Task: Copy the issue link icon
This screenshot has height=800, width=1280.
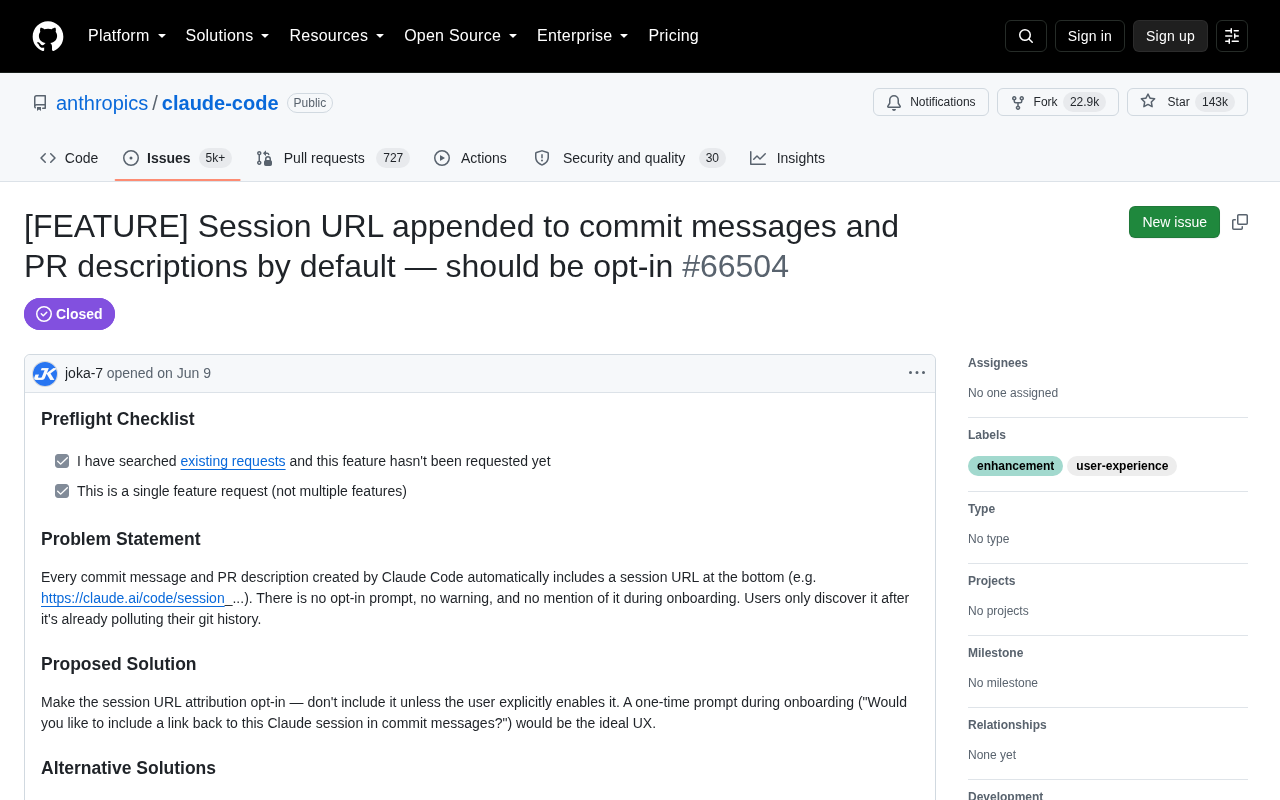Action: tap(1240, 222)
